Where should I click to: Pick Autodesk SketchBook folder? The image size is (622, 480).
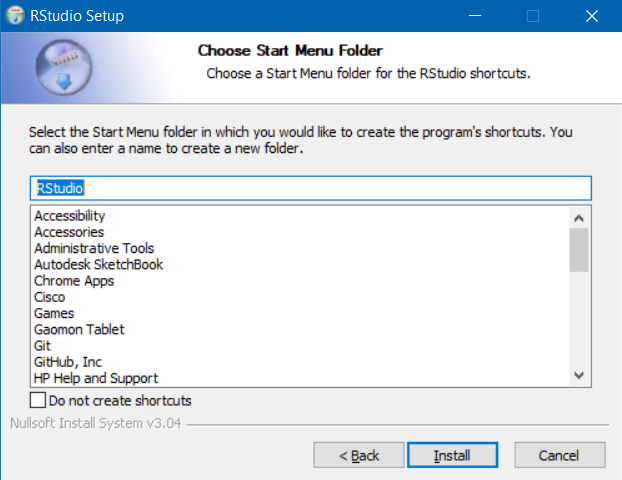pos(98,265)
